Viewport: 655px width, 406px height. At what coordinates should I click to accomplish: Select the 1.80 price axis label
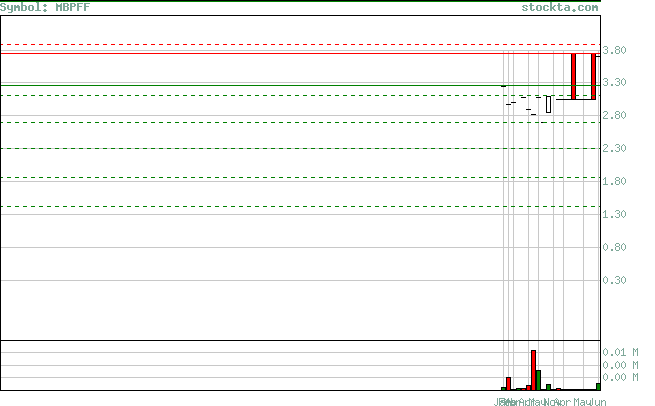click(614, 181)
